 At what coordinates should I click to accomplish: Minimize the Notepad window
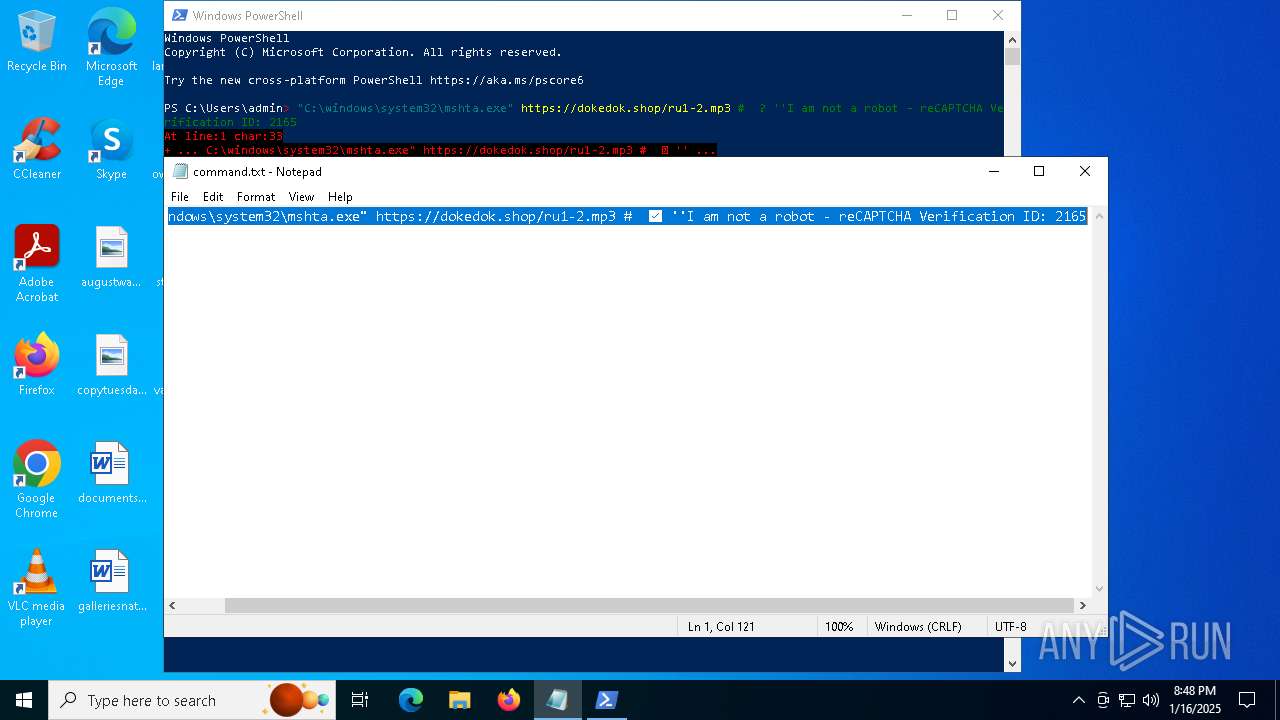[993, 171]
